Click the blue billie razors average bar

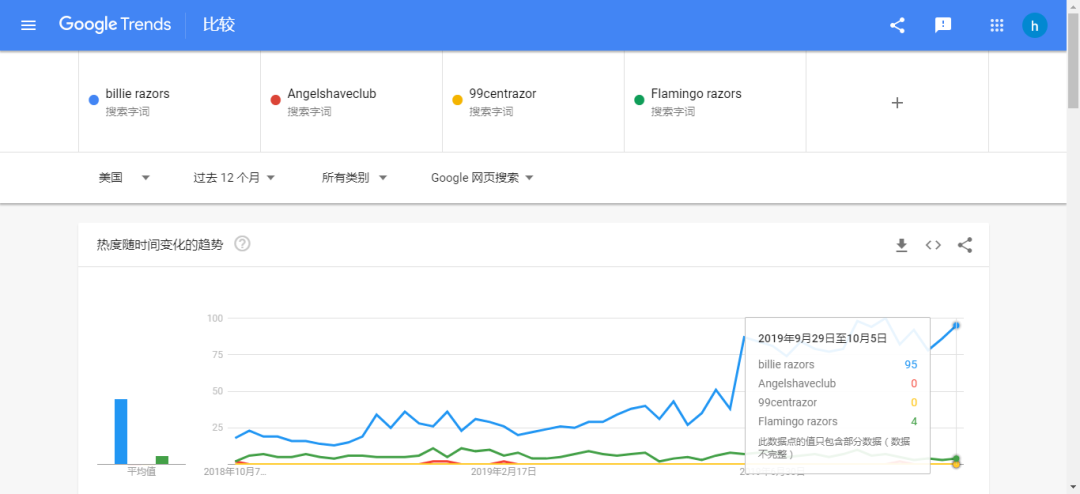(x=121, y=431)
